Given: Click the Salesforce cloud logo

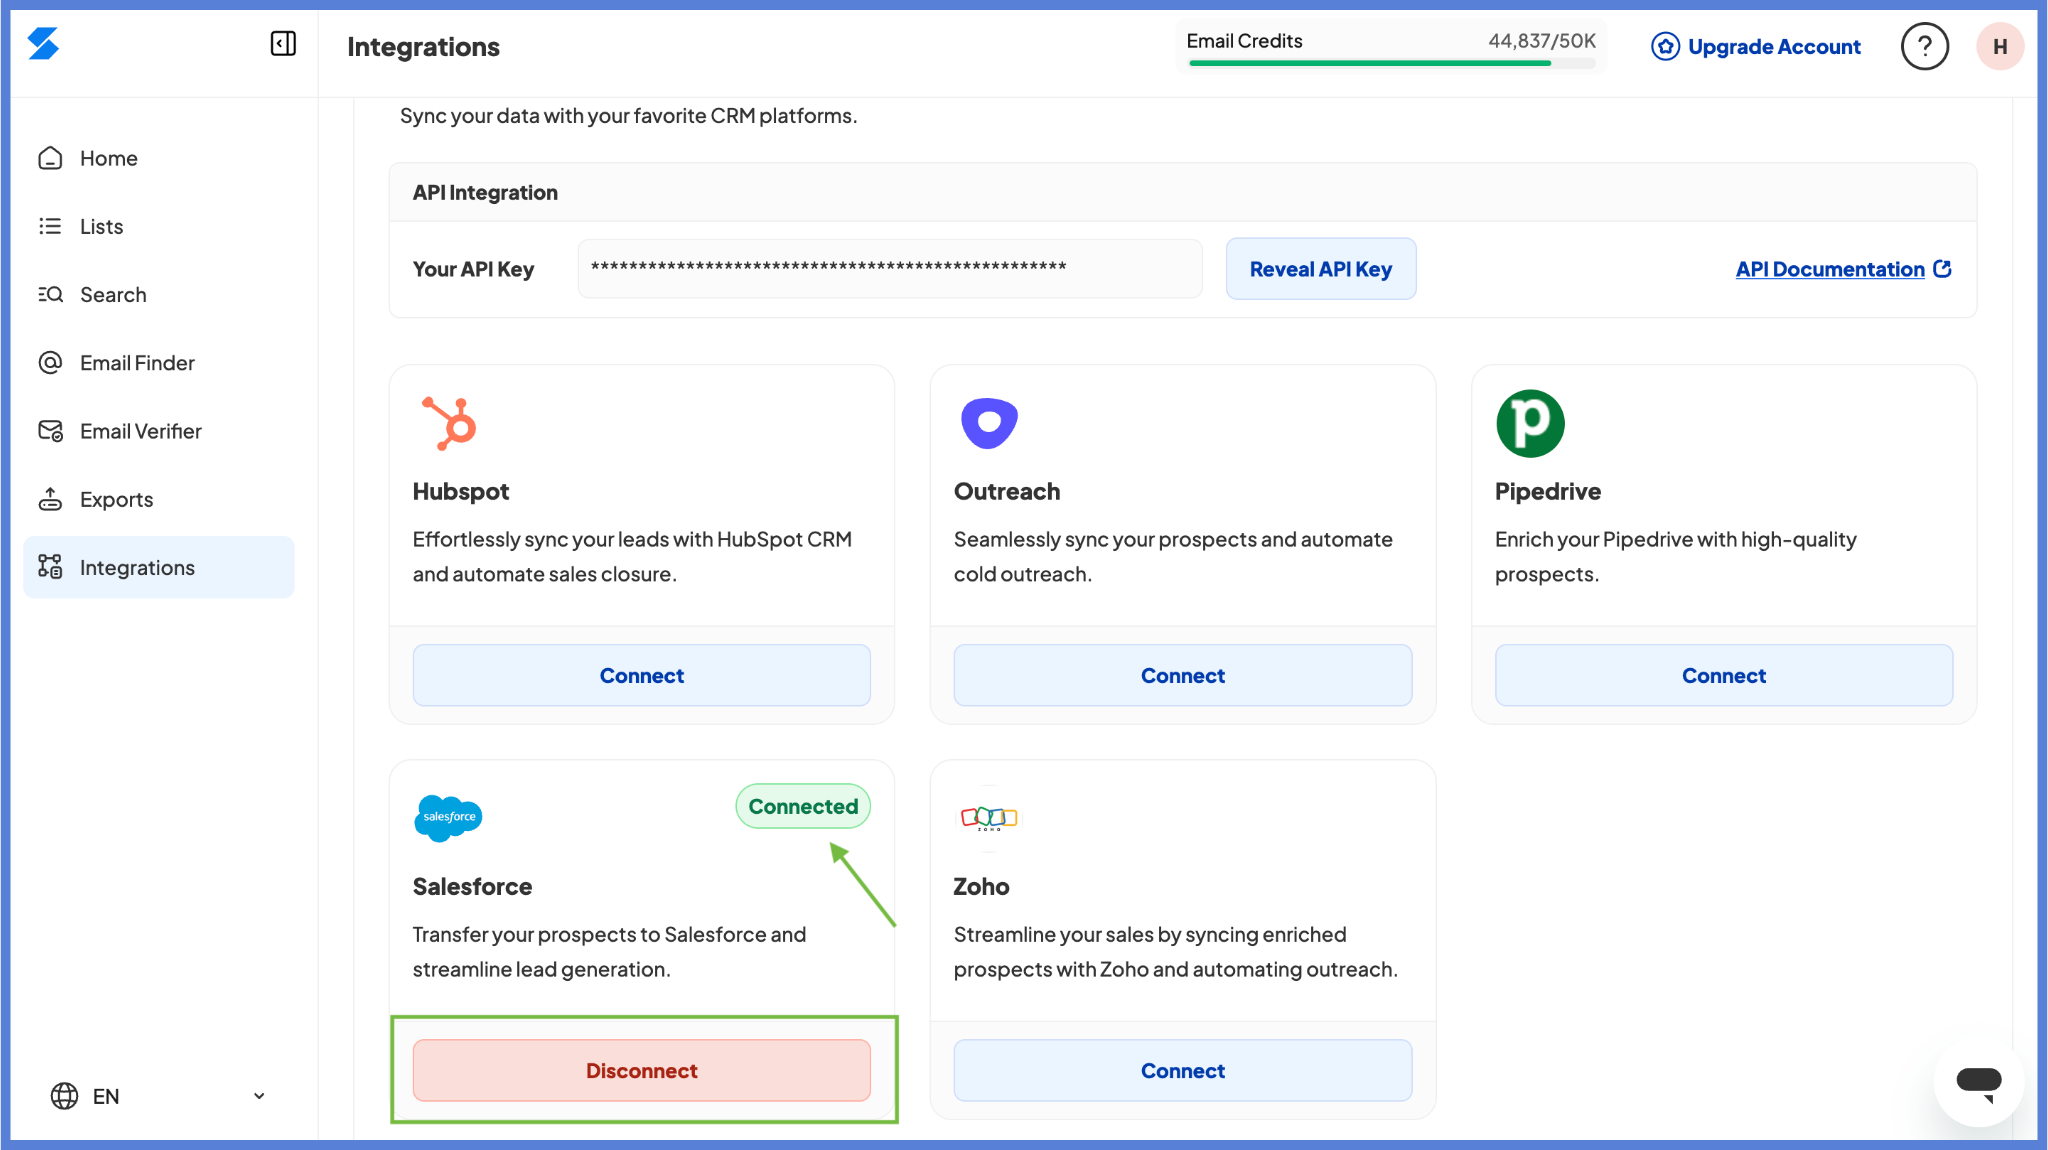Looking at the screenshot, I should click(448, 817).
